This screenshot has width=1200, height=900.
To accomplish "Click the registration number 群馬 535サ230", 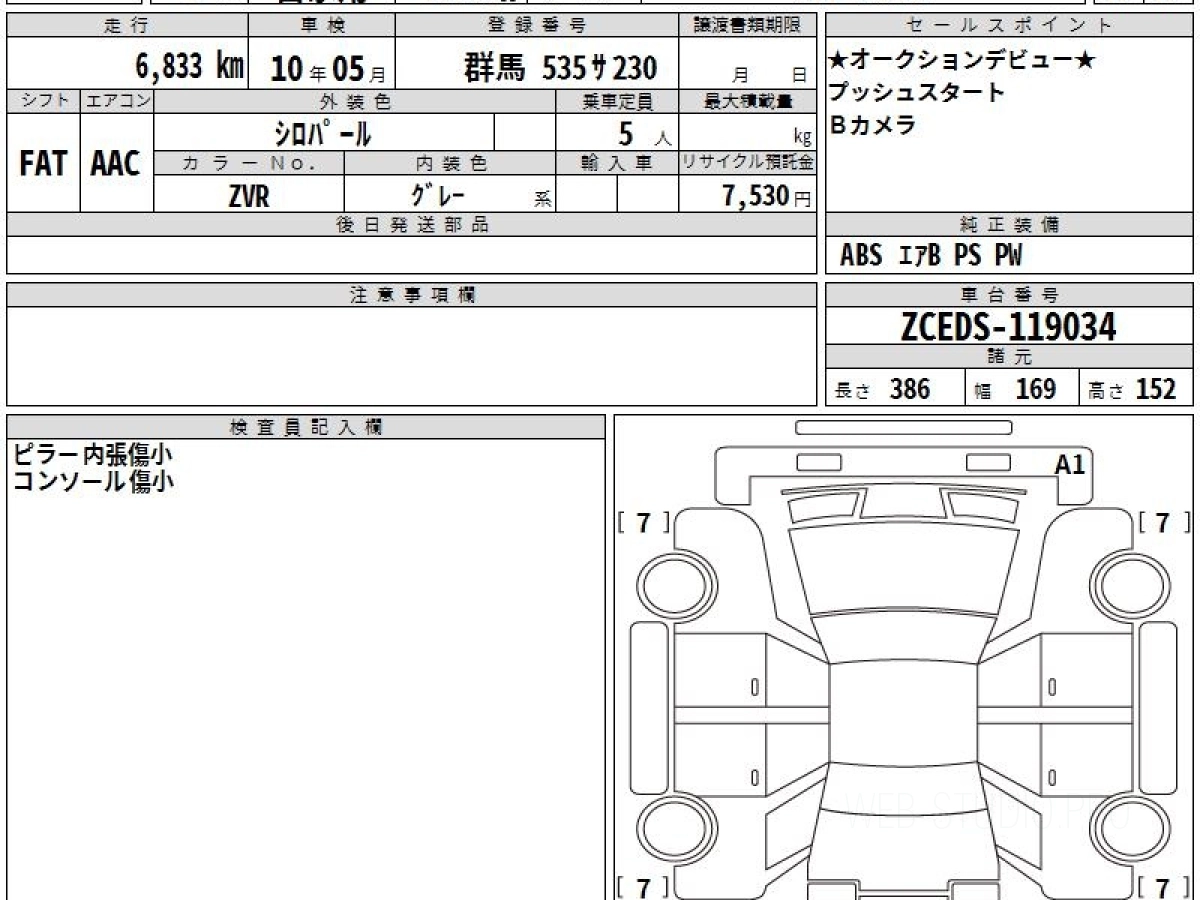I will click(560, 68).
